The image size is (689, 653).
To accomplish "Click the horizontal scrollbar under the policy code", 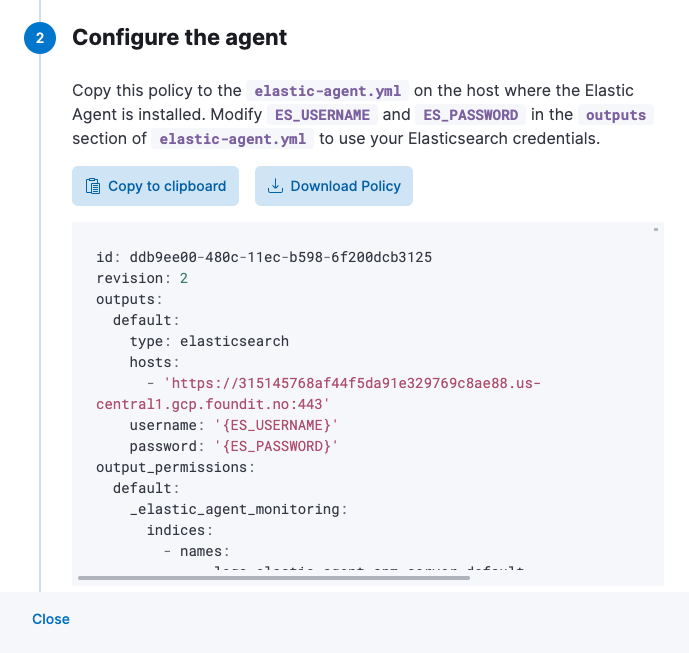I will pyautogui.click(x=273, y=577).
